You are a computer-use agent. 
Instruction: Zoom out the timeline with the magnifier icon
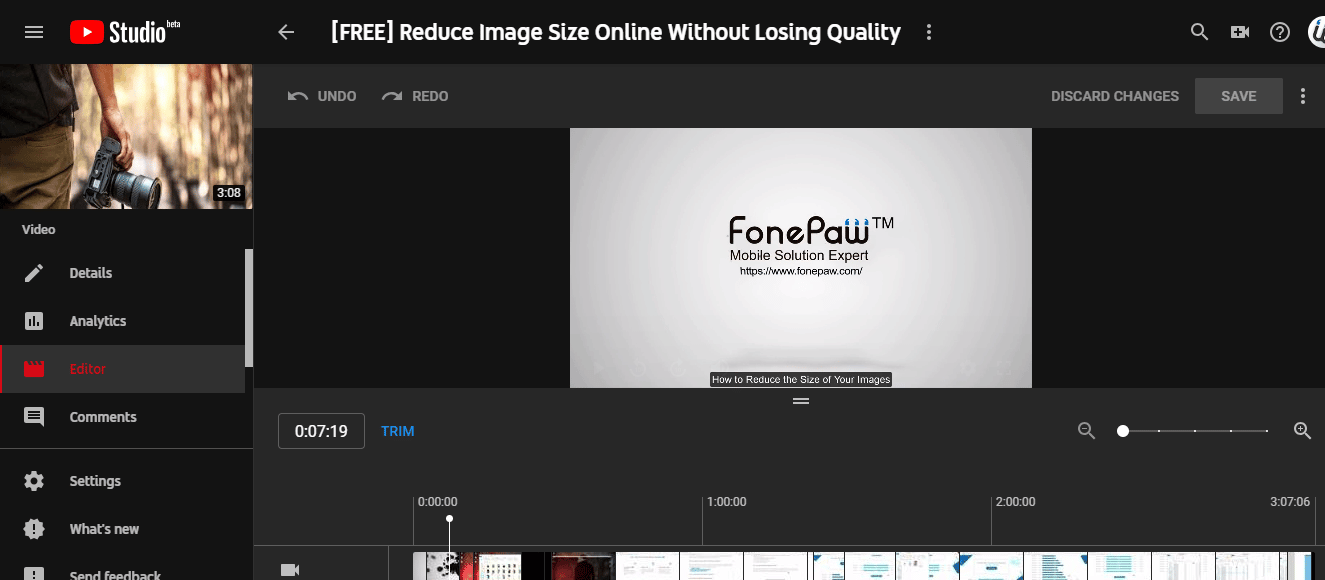[1086, 430]
